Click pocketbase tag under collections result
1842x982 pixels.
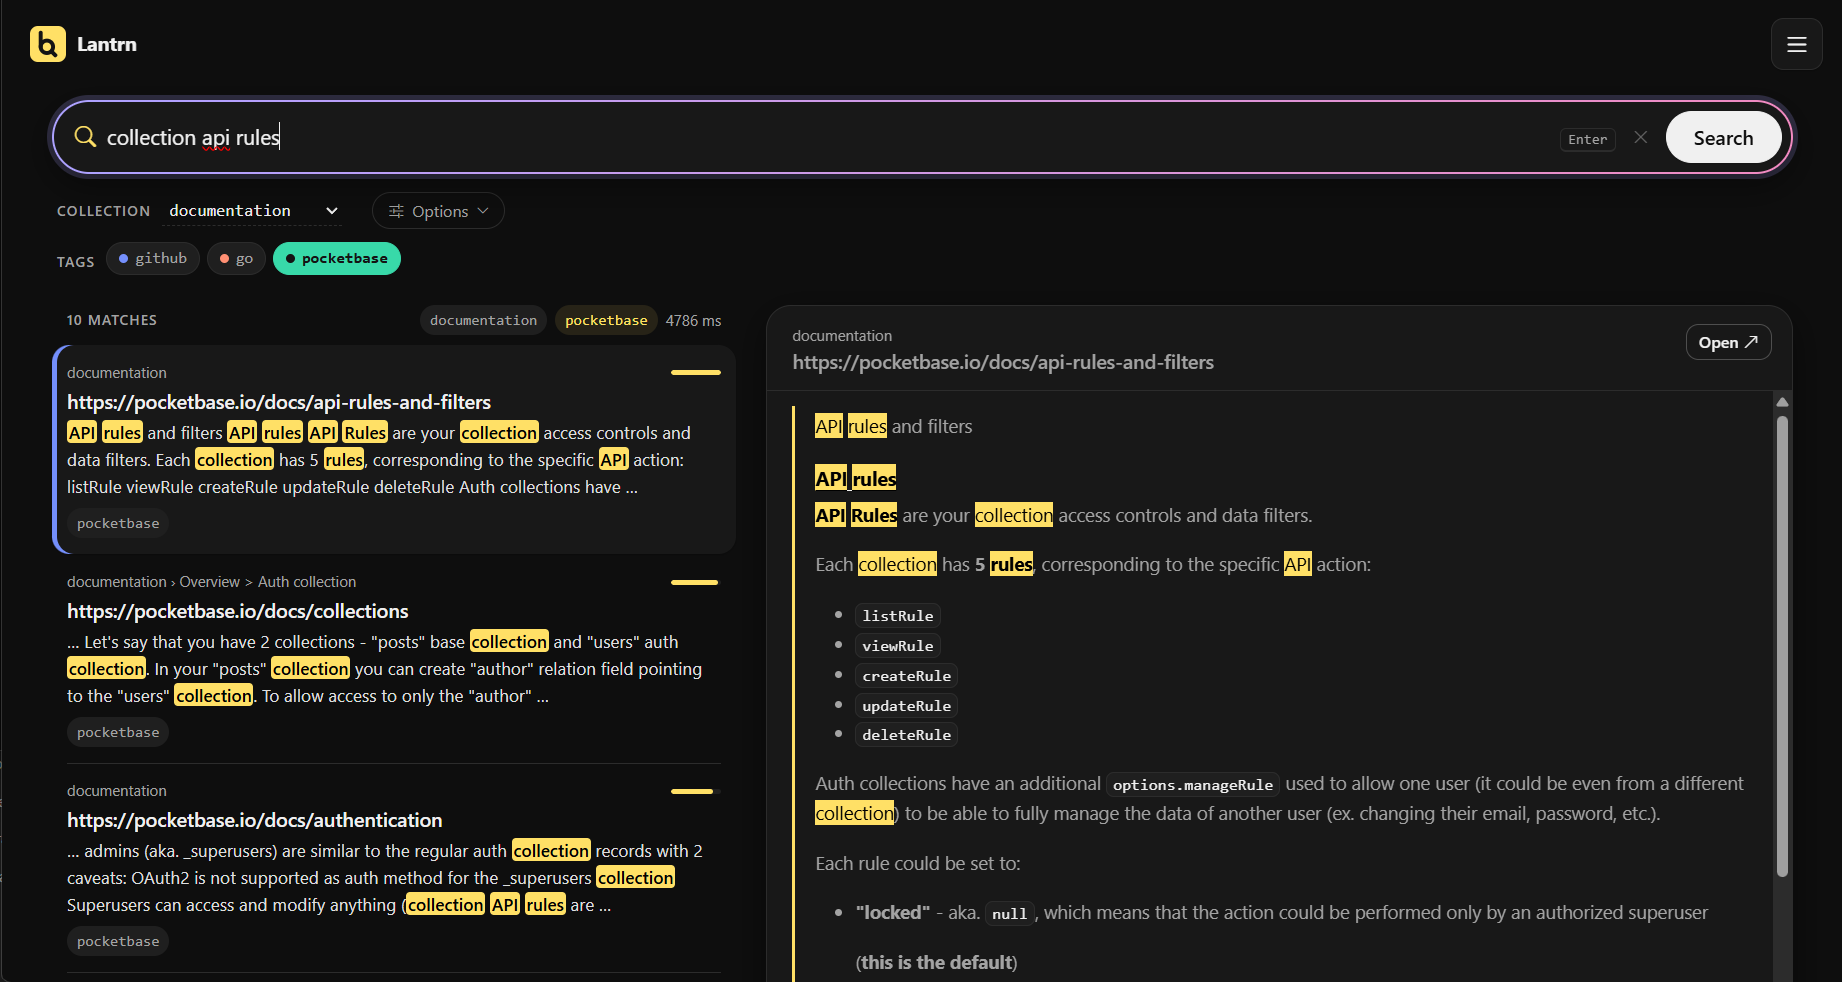[118, 732]
